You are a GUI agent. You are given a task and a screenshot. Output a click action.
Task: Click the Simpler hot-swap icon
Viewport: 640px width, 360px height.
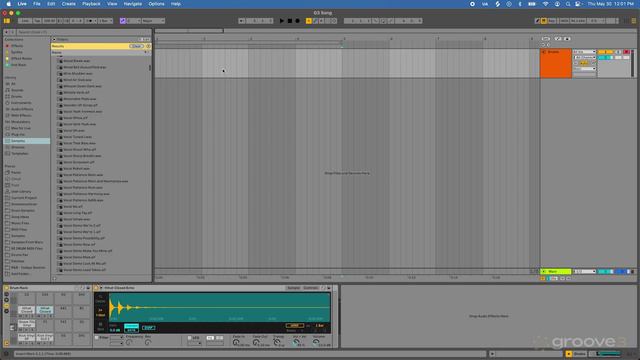click(x=323, y=288)
